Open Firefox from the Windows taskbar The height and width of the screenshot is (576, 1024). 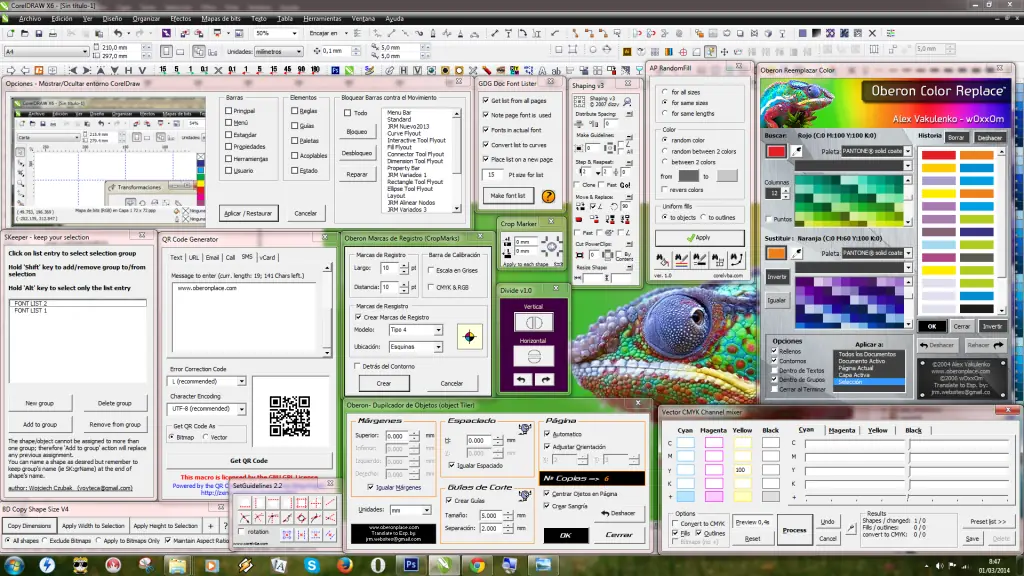[x=344, y=564]
